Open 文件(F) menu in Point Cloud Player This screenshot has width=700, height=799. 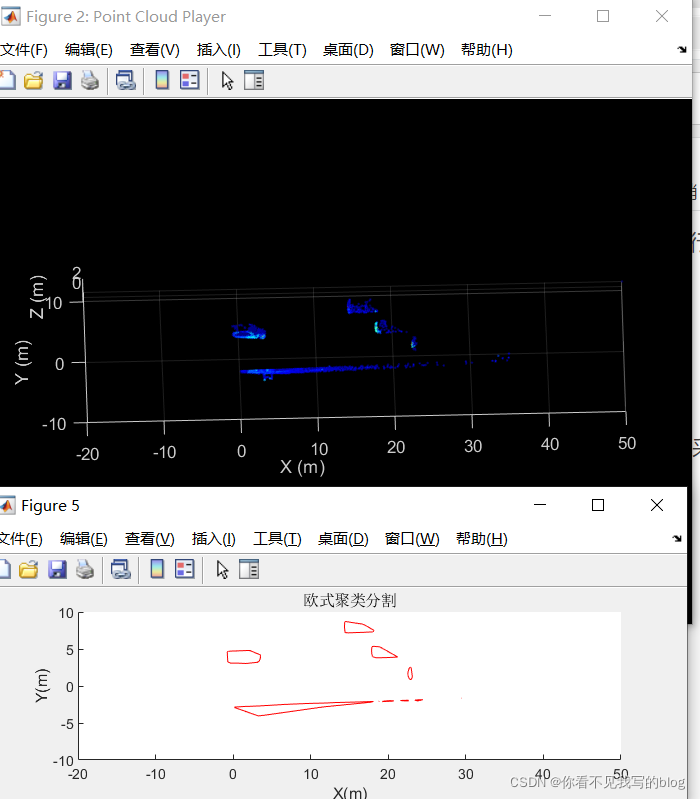pyautogui.click(x=23, y=50)
